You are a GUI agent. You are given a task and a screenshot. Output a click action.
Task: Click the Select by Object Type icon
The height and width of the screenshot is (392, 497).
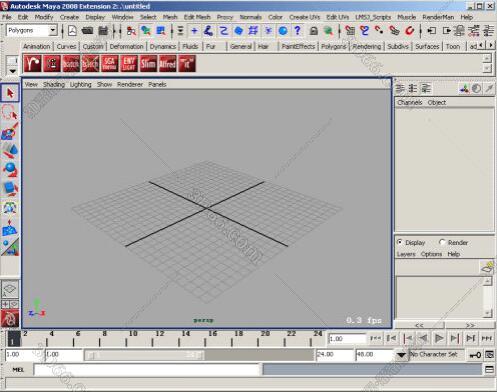[146, 31]
